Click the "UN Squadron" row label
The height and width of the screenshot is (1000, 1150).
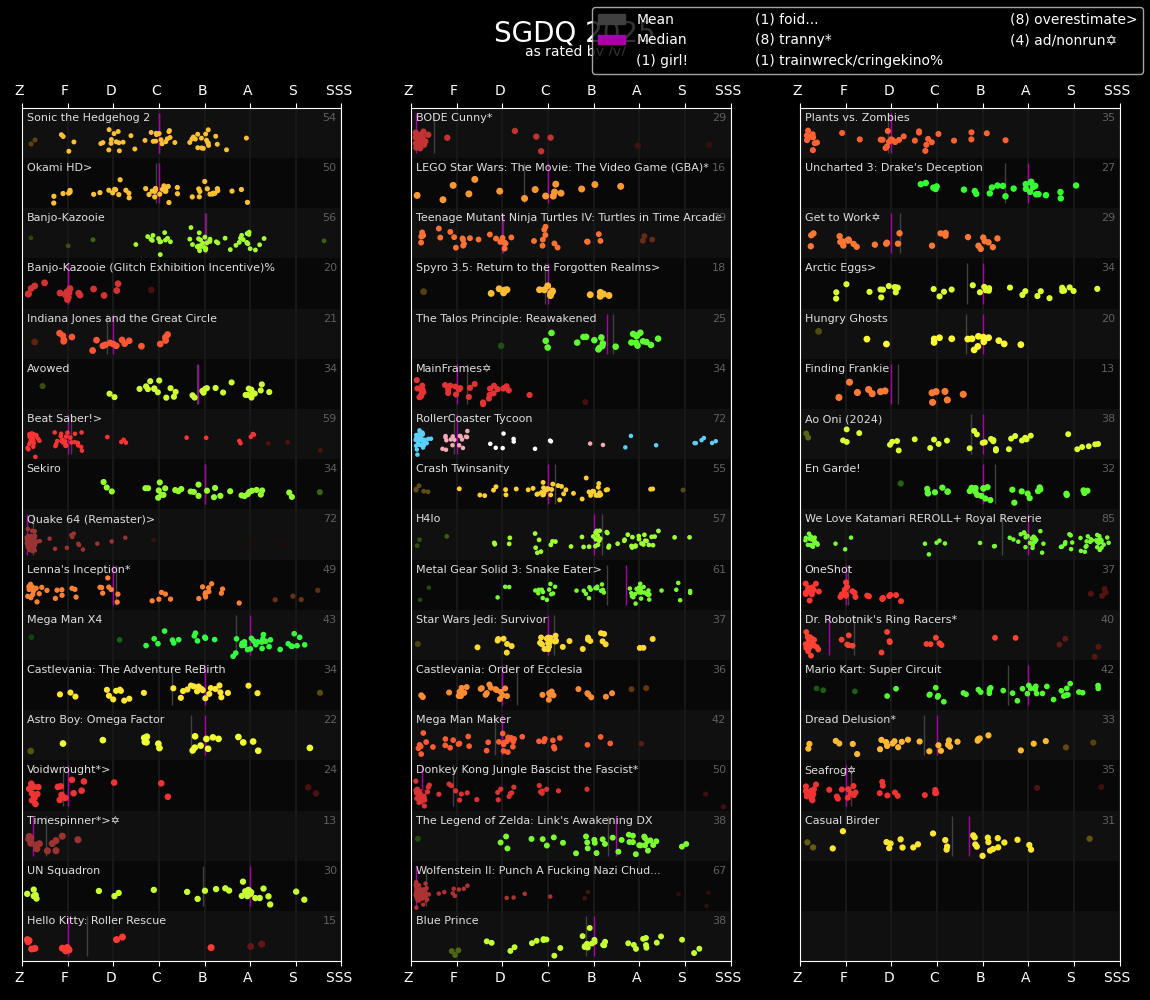pyautogui.click(x=63, y=870)
